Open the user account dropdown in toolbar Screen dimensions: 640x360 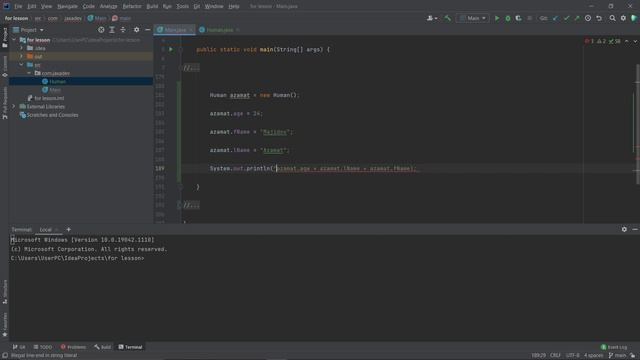coord(432,18)
